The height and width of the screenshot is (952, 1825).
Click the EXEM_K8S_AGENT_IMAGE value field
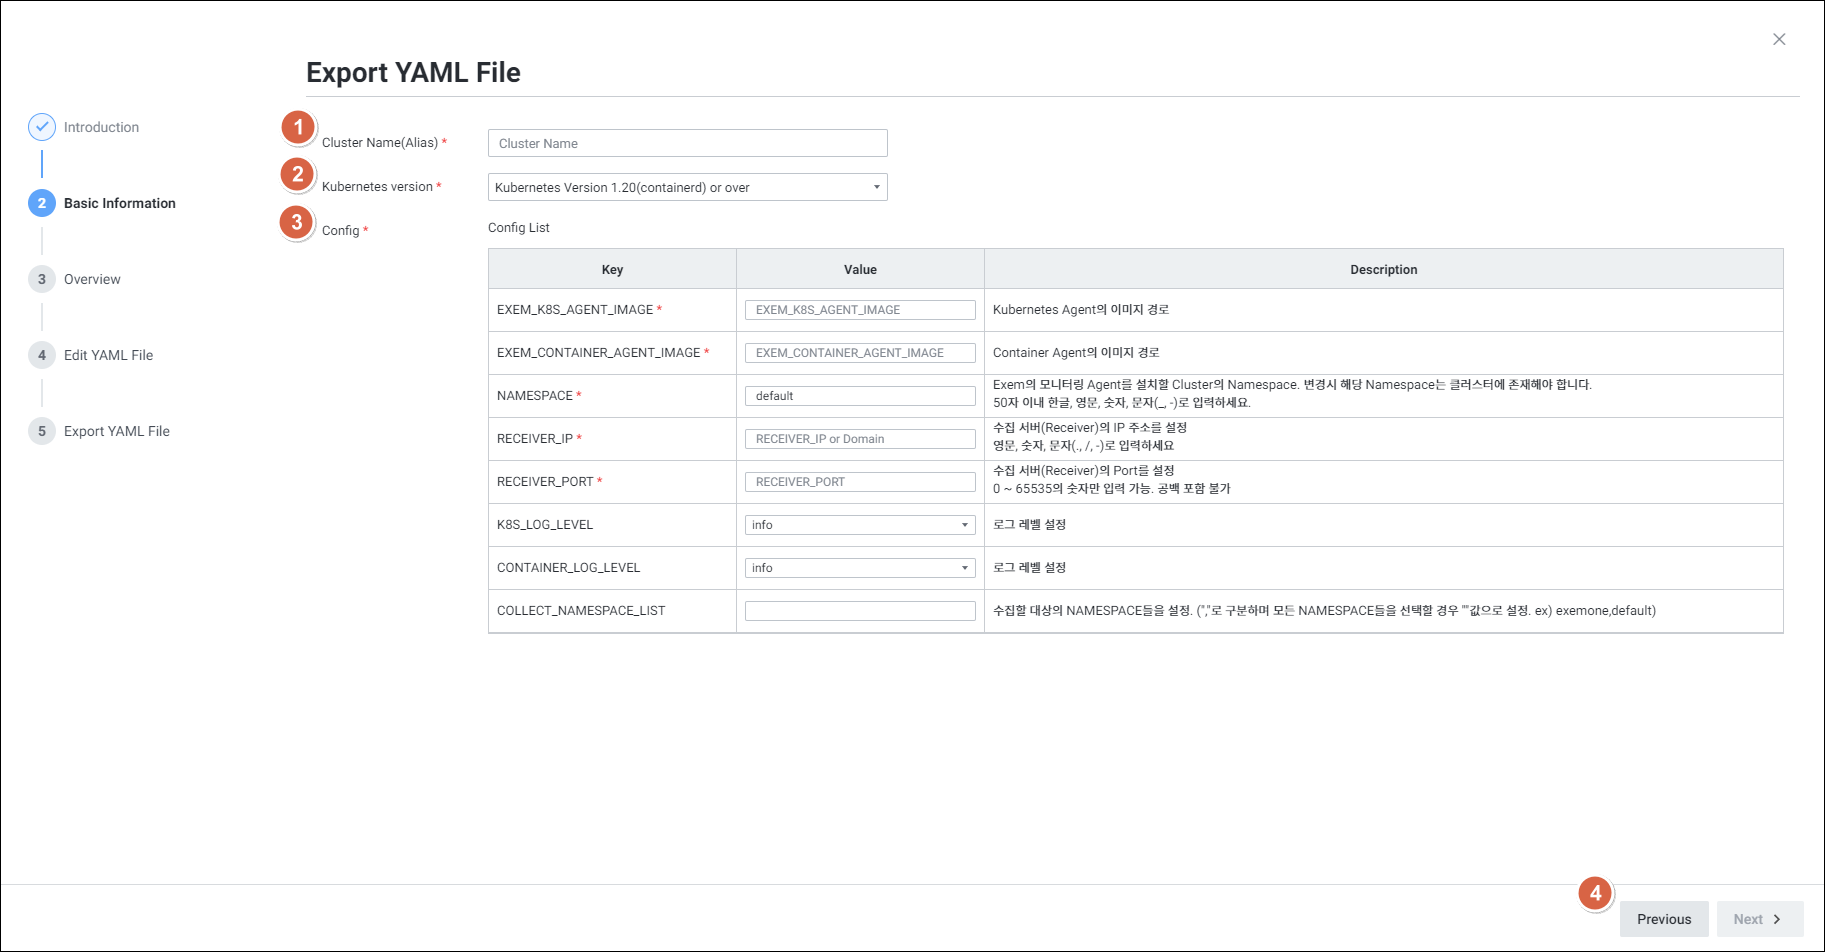click(x=860, y=310)
